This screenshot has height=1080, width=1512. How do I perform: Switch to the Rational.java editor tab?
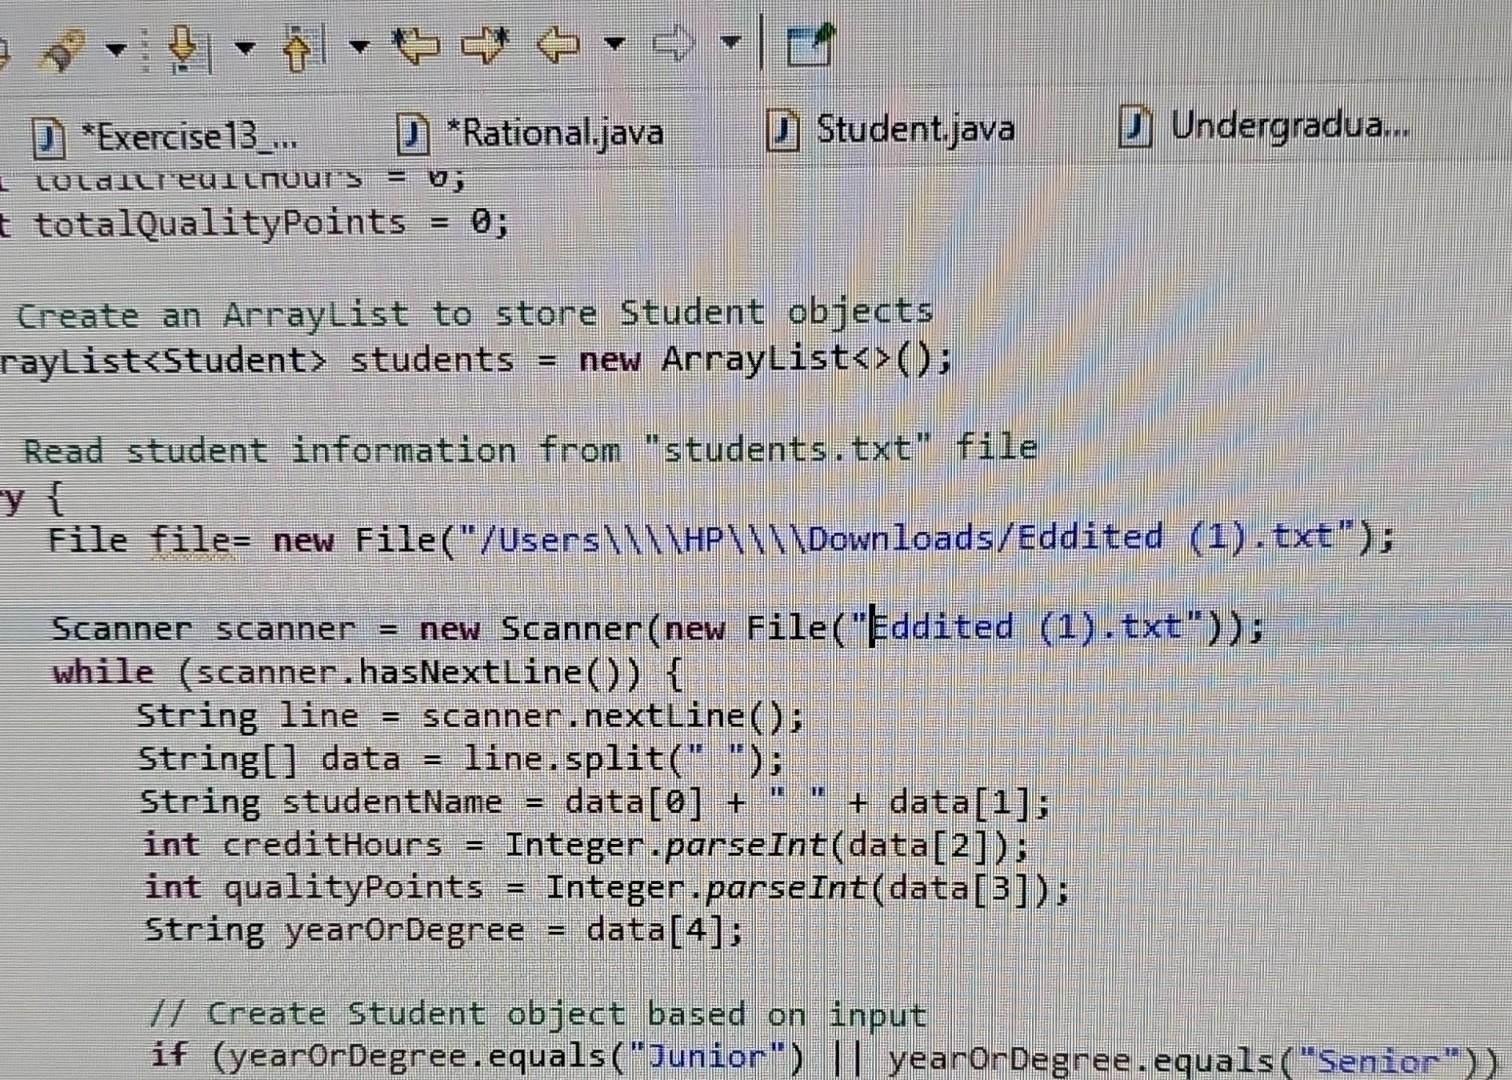pos(555,131)
